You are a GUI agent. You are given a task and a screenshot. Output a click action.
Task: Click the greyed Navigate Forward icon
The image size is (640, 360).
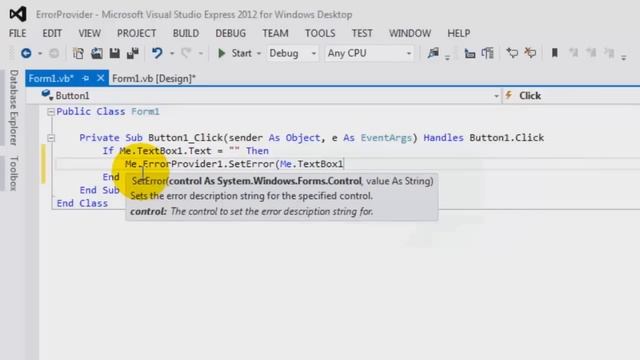tap(54, 53)
